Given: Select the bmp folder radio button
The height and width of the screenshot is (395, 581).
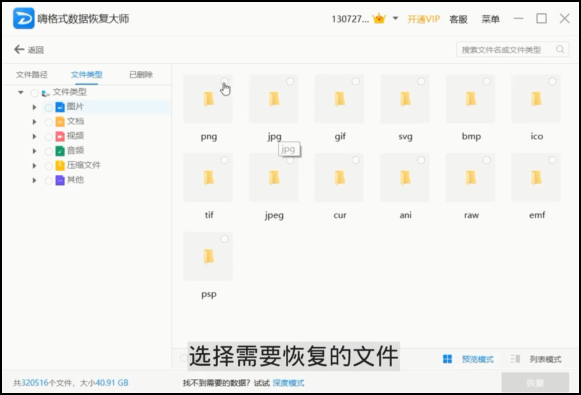Looking at the screenshot, I should pos(487,81).
